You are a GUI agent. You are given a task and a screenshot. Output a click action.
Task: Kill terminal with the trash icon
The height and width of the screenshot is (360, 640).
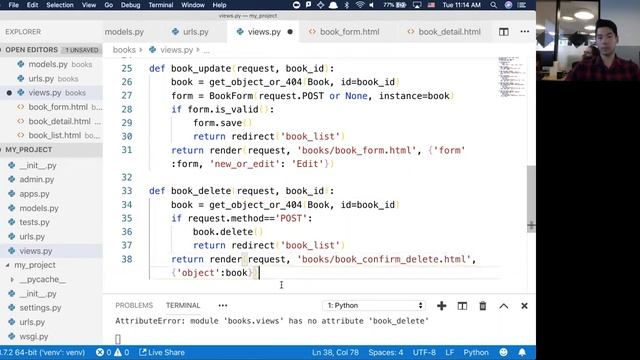coord(482,306)
